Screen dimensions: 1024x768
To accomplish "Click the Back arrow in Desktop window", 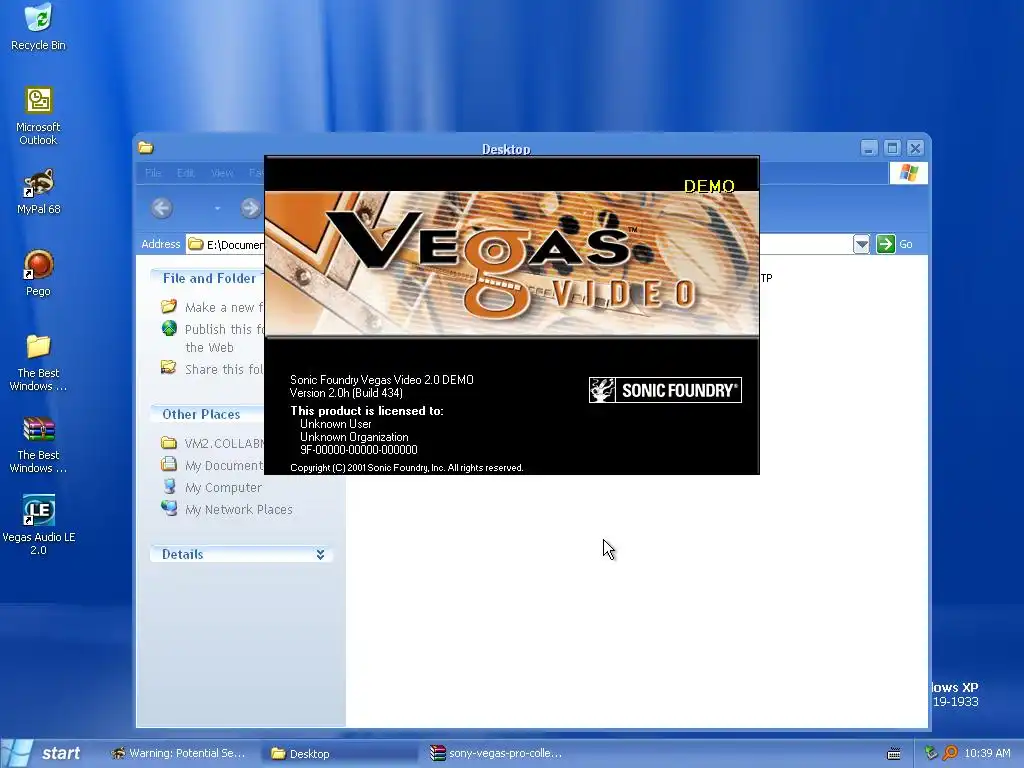I will coord(162,208).
